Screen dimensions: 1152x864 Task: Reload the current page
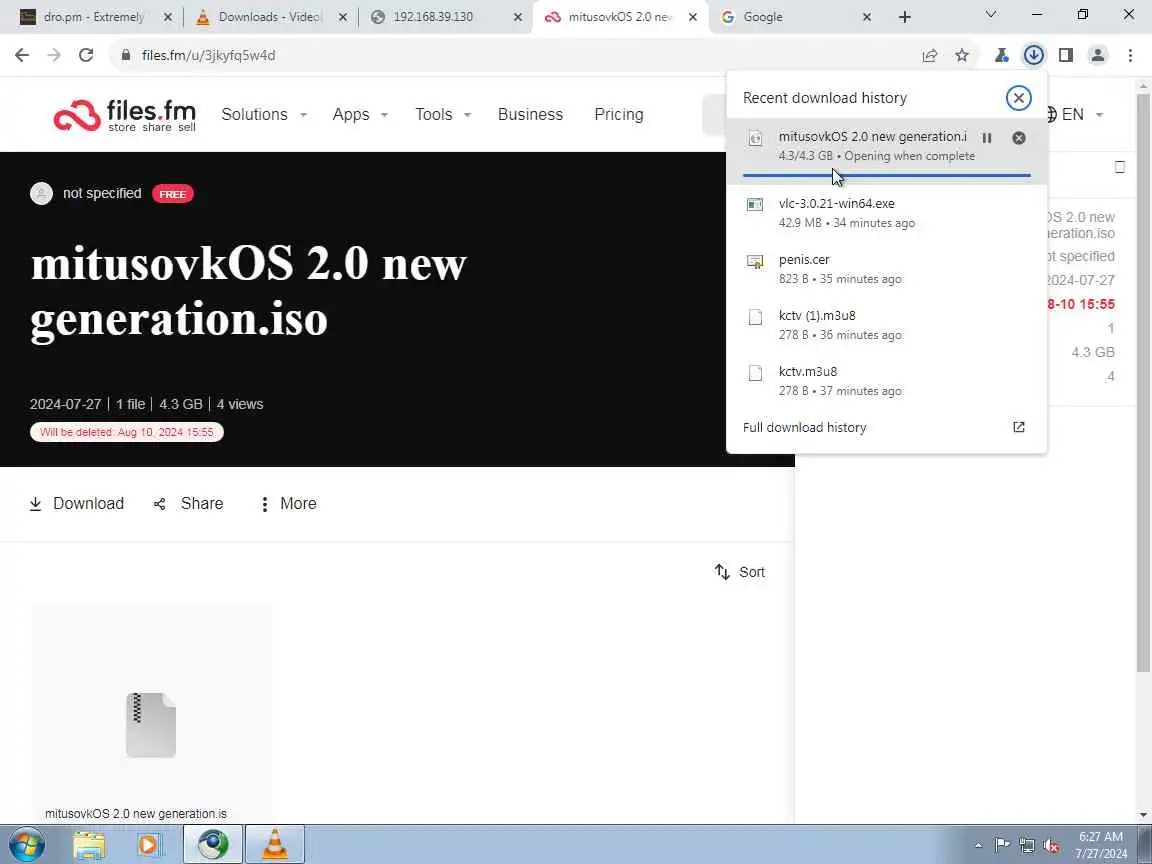click(x=86, y=55)
